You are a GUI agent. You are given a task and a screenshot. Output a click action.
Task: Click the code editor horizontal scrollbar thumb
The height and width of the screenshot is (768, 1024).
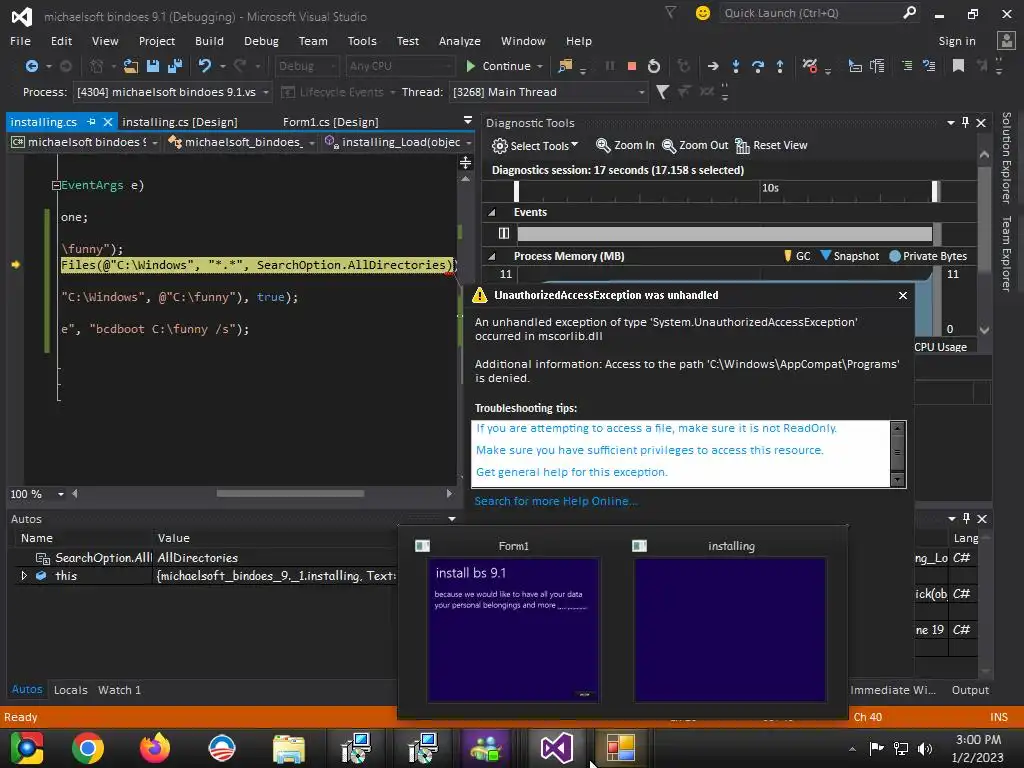[290, 494]
